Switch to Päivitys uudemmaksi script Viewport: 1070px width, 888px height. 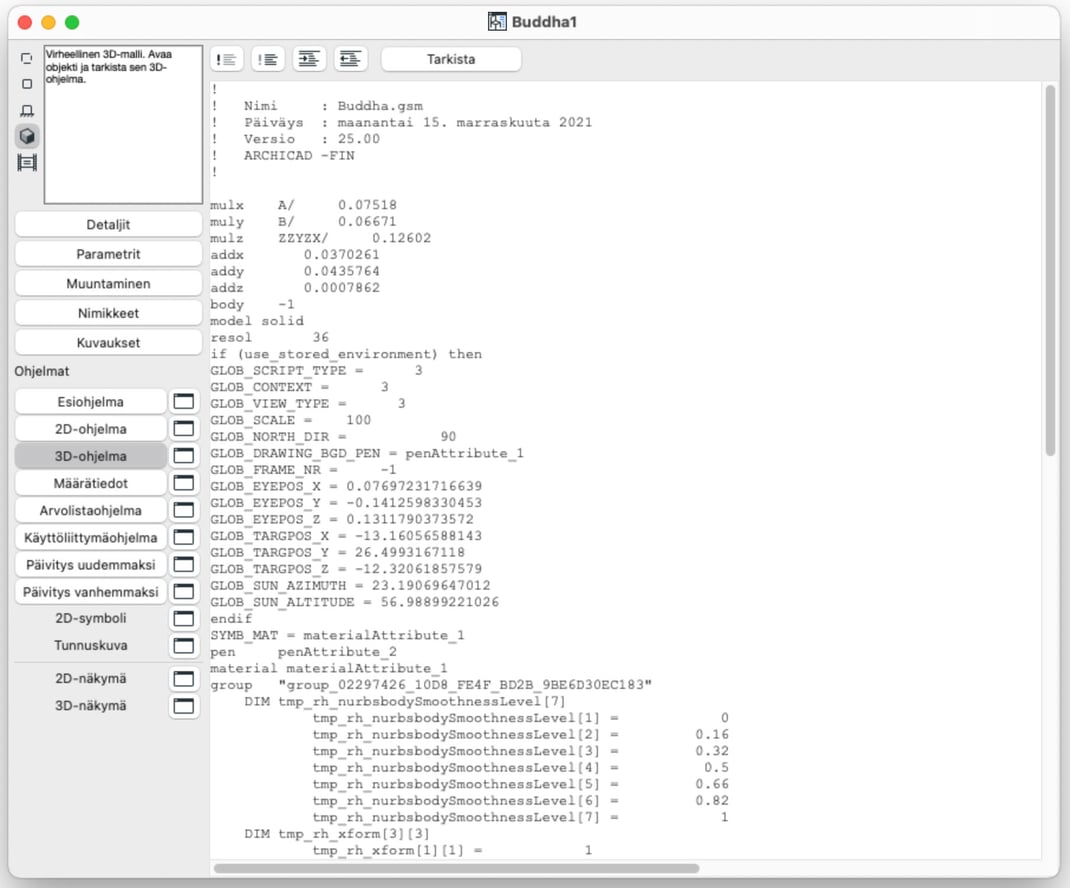[x=91, y=564]
